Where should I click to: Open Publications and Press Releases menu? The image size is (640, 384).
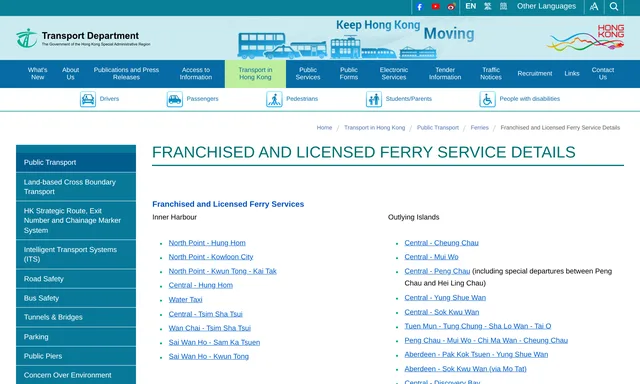126,74
